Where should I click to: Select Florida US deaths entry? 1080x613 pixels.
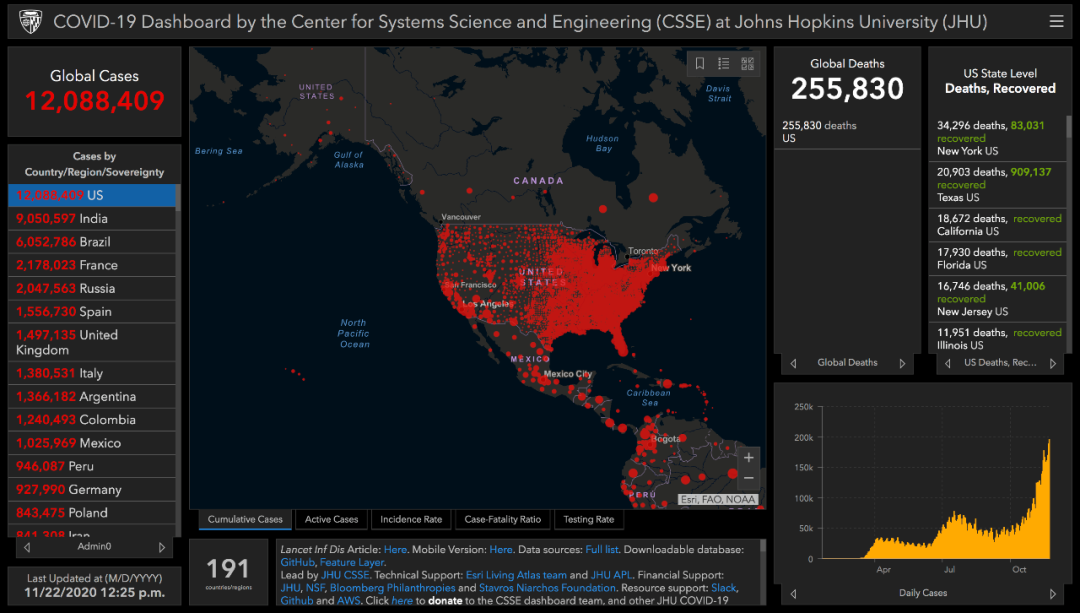(x=997, y=258)
